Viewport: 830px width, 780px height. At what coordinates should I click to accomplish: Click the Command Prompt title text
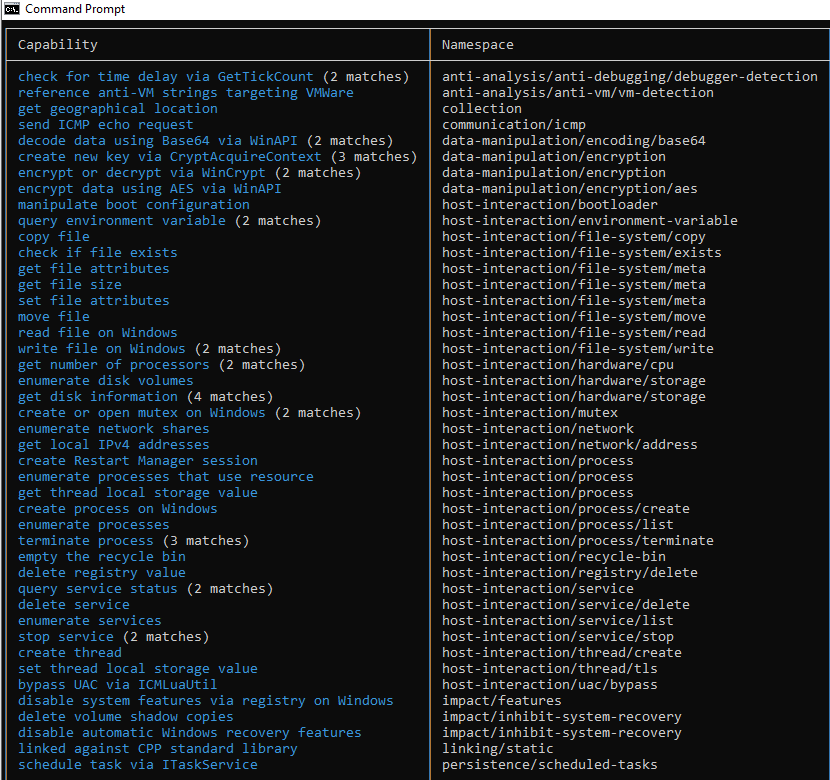[x=75, y=9]
